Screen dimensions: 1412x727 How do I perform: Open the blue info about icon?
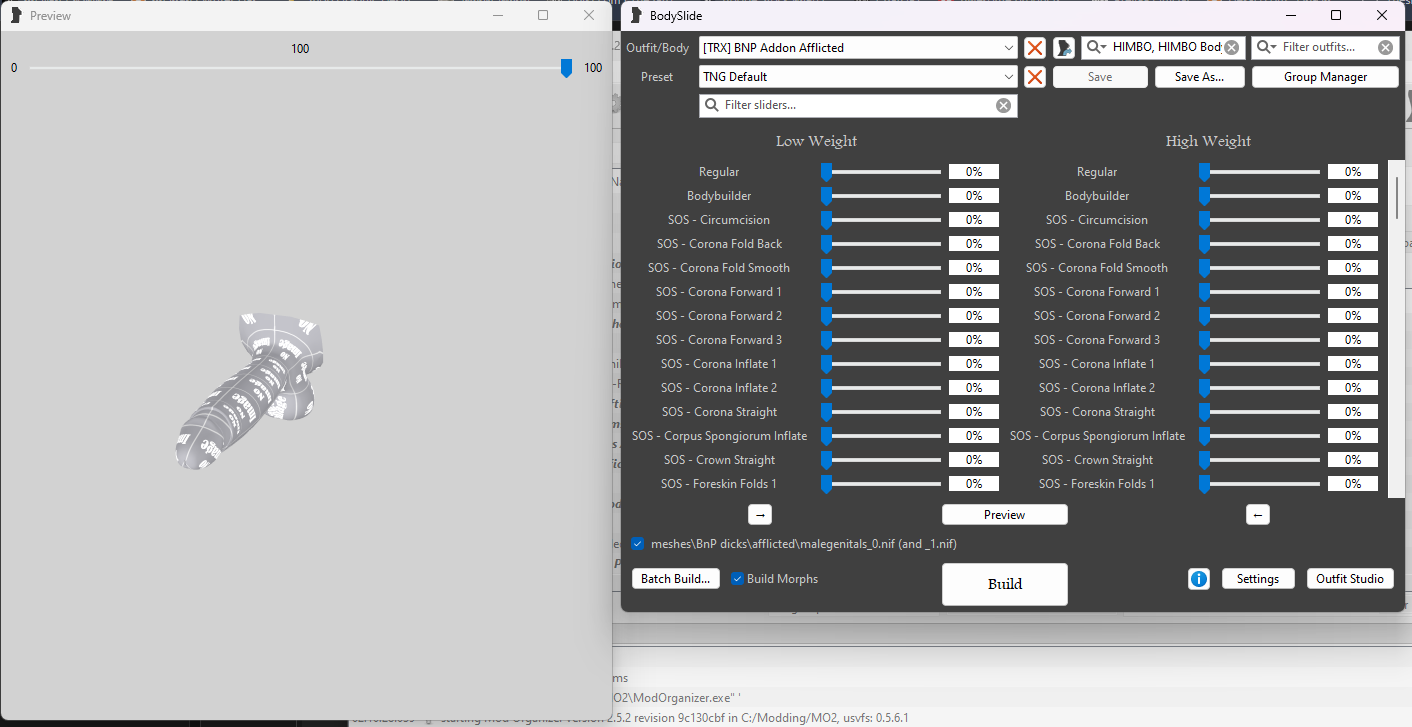pos(1199,579)
